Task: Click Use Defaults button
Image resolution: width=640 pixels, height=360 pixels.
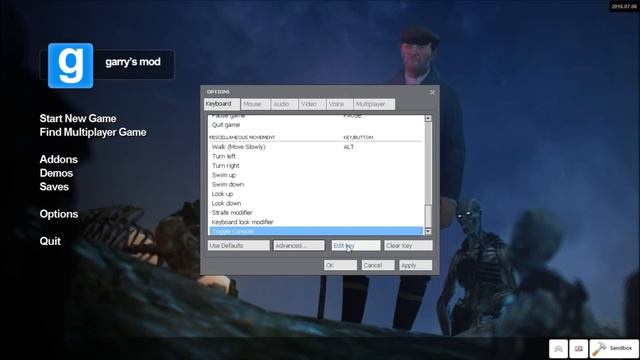Action: 239,245
